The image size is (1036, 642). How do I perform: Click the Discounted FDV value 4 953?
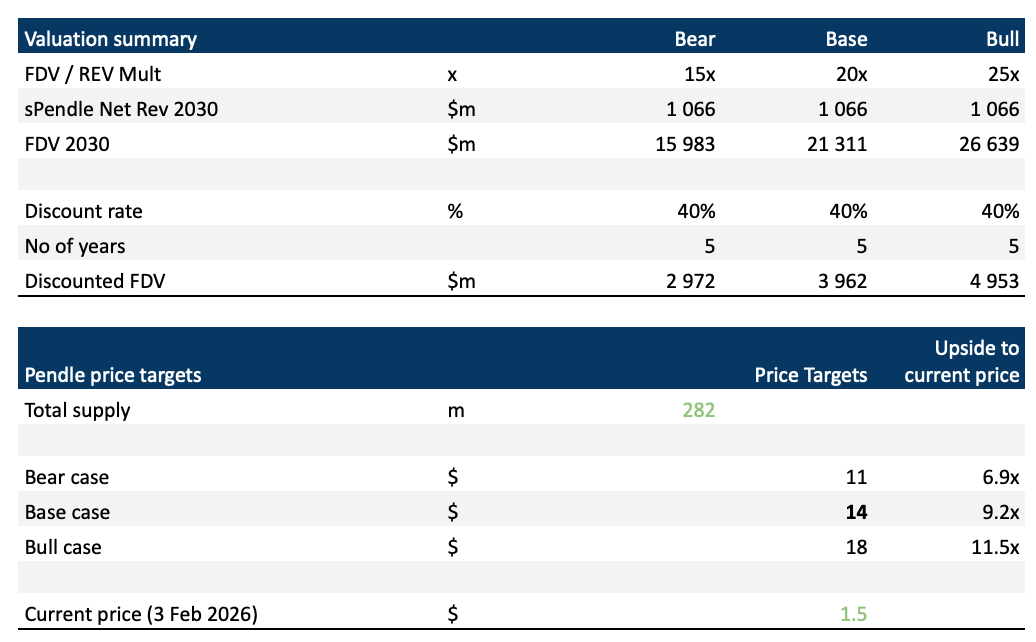click(995, 280)
